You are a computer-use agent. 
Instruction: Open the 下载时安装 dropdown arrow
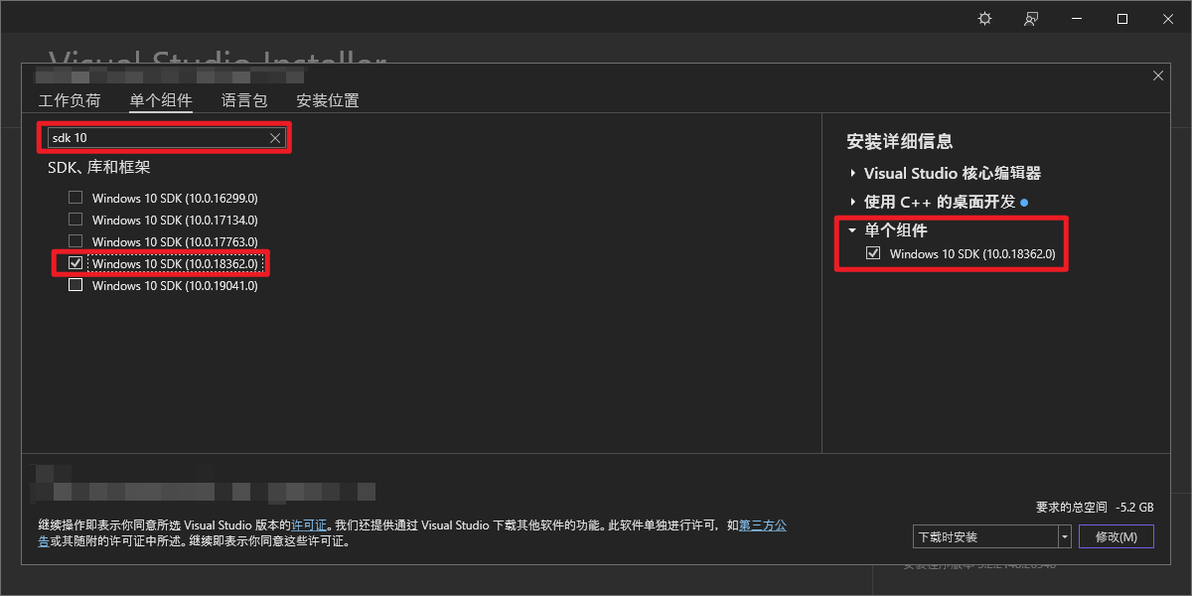(x=1064, y=537)
